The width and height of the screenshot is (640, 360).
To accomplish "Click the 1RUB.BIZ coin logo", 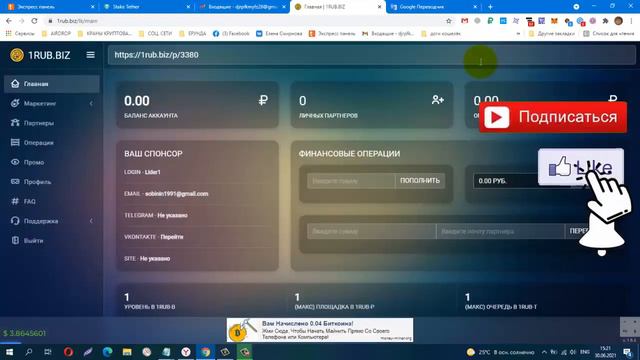I will pos(17,55).
